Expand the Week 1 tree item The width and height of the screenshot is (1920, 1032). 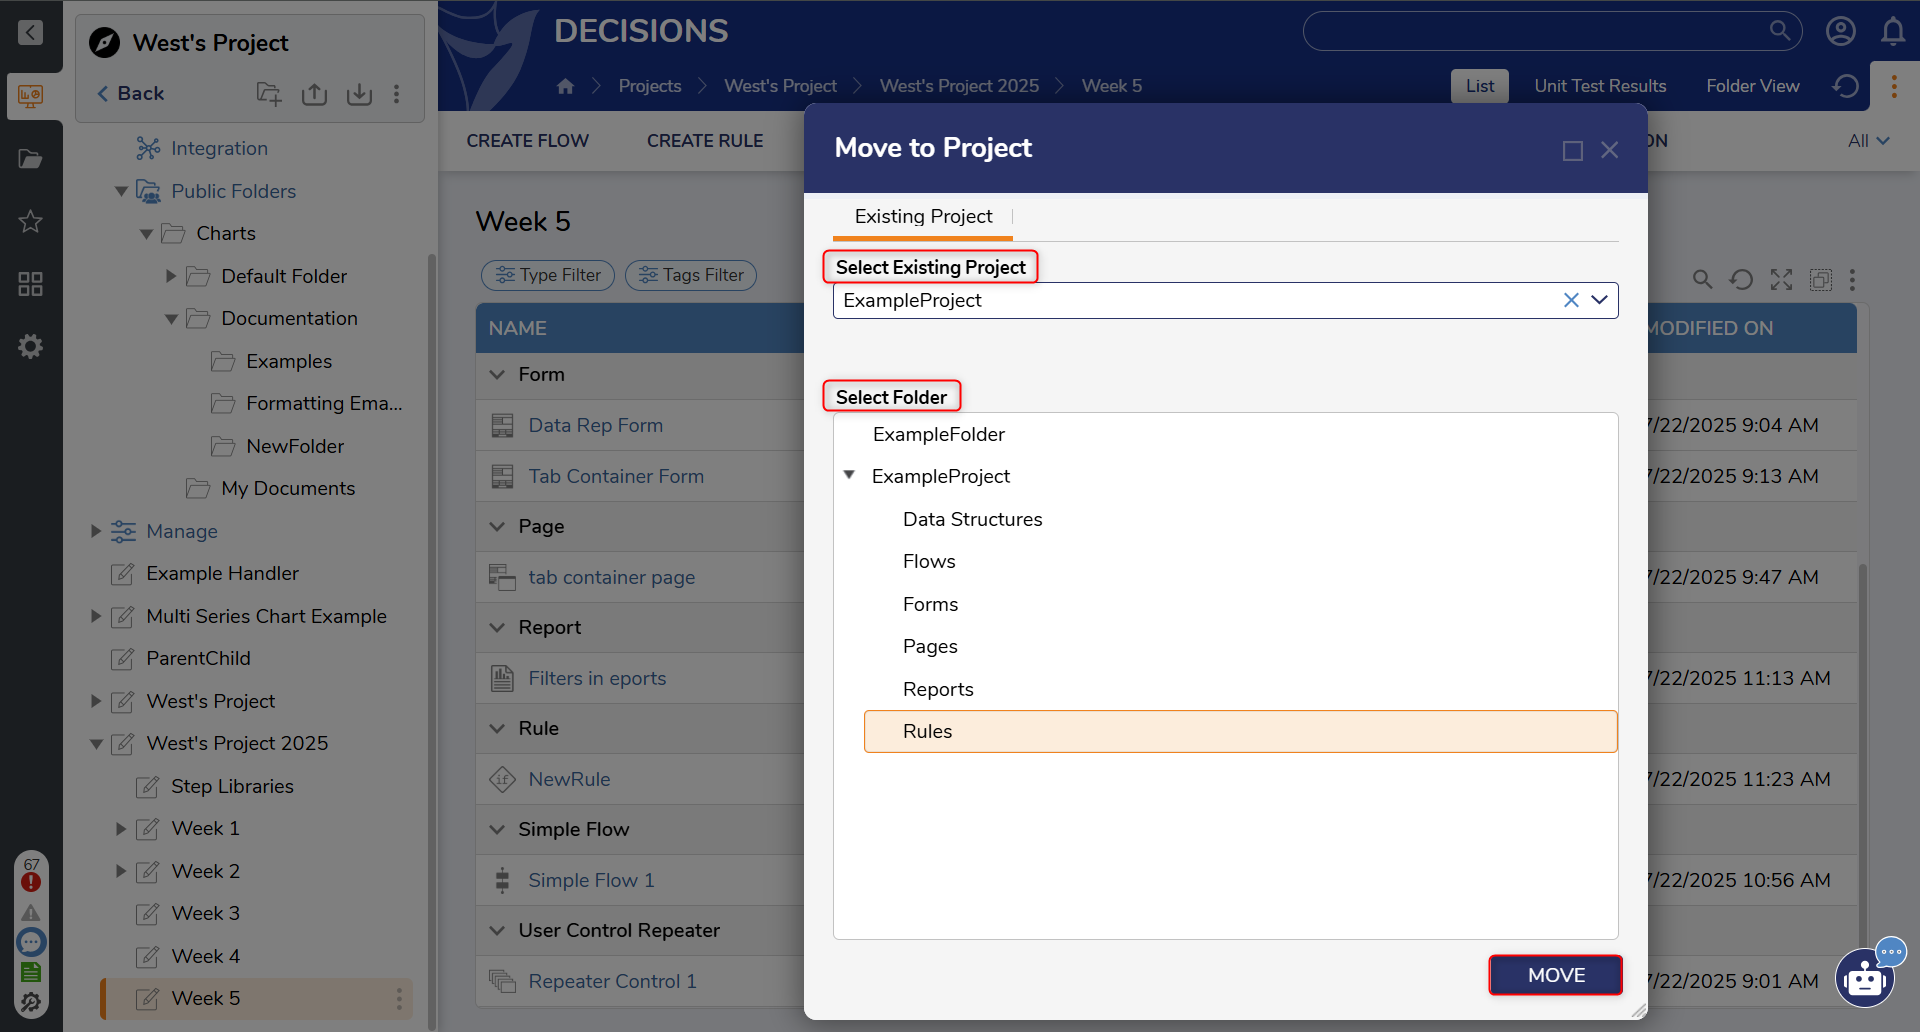[x=121, y=829]
